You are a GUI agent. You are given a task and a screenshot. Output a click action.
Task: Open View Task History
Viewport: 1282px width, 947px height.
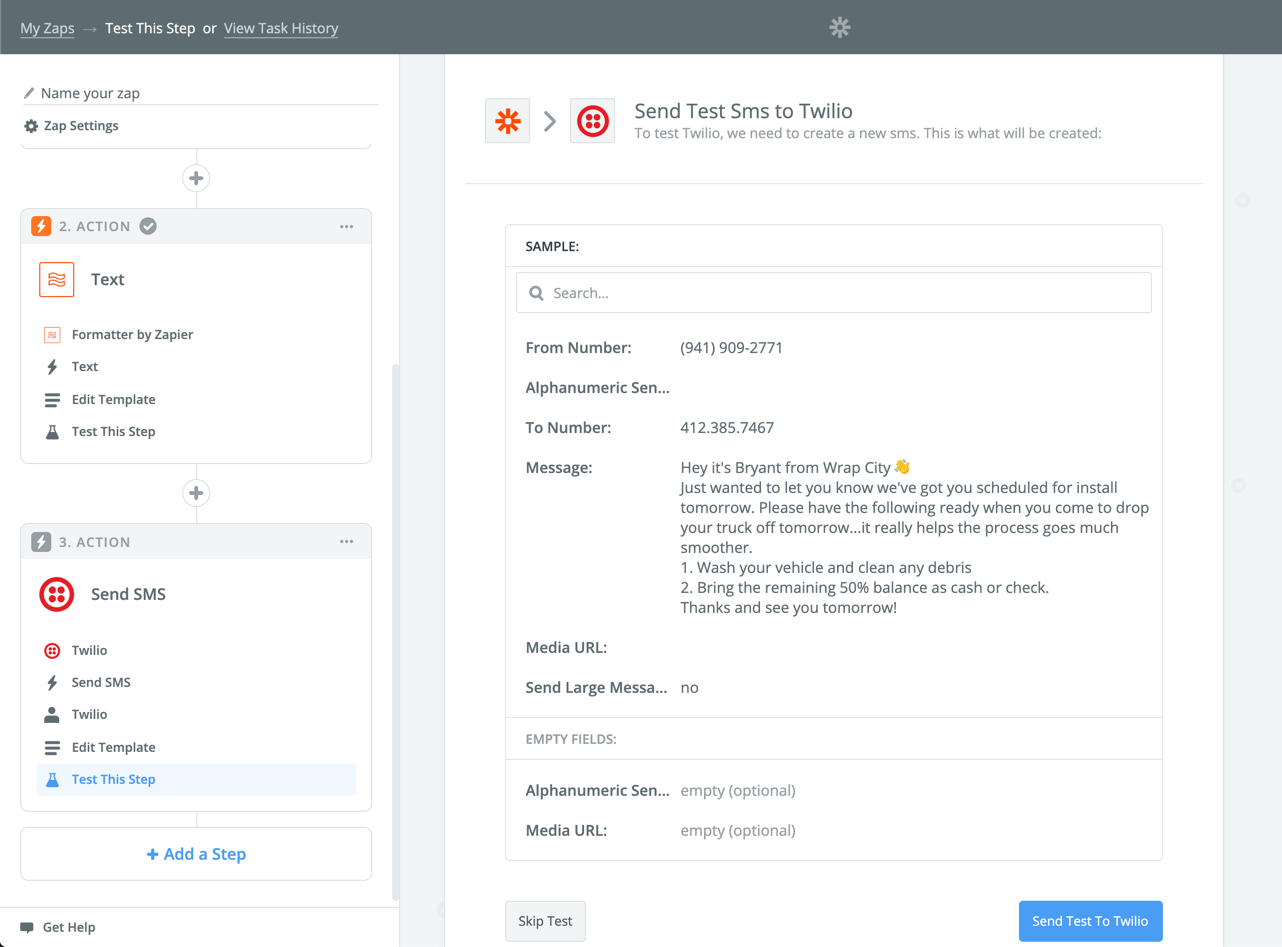point(280,28)
